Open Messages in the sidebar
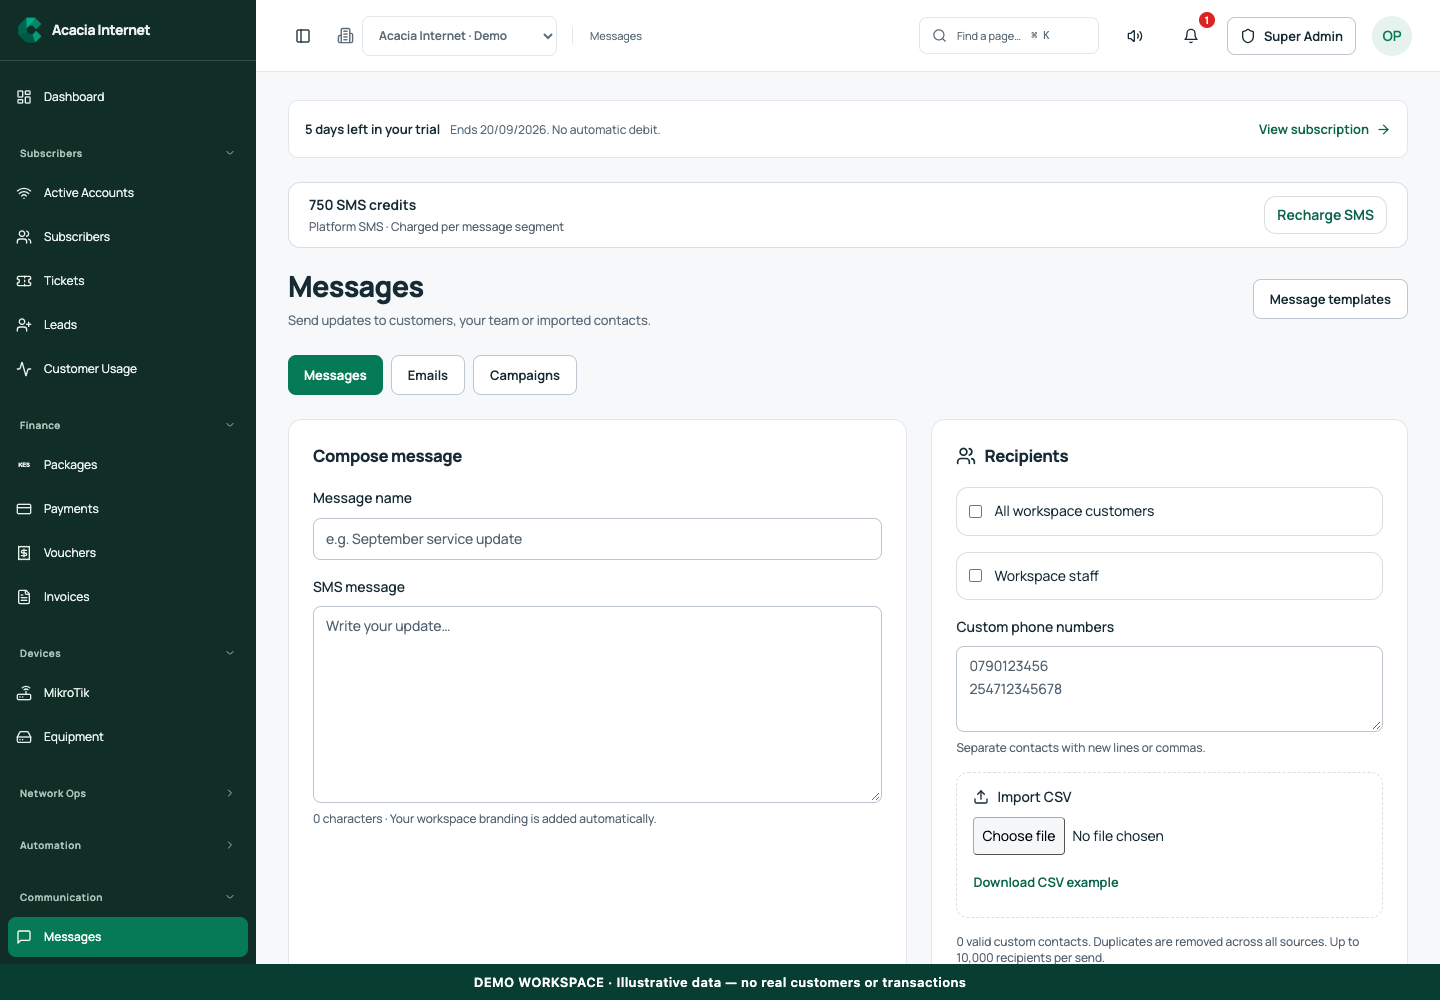Image resolution: width=1440 pixels, height=1000 pixels. pyautogui.click(x=128, y=937)
